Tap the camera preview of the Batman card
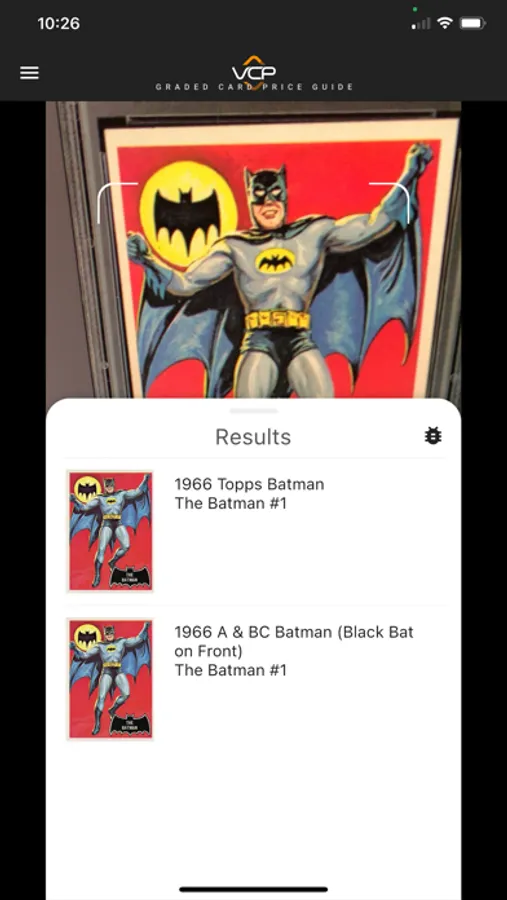The image size is (507, 900). pos(253,250)
